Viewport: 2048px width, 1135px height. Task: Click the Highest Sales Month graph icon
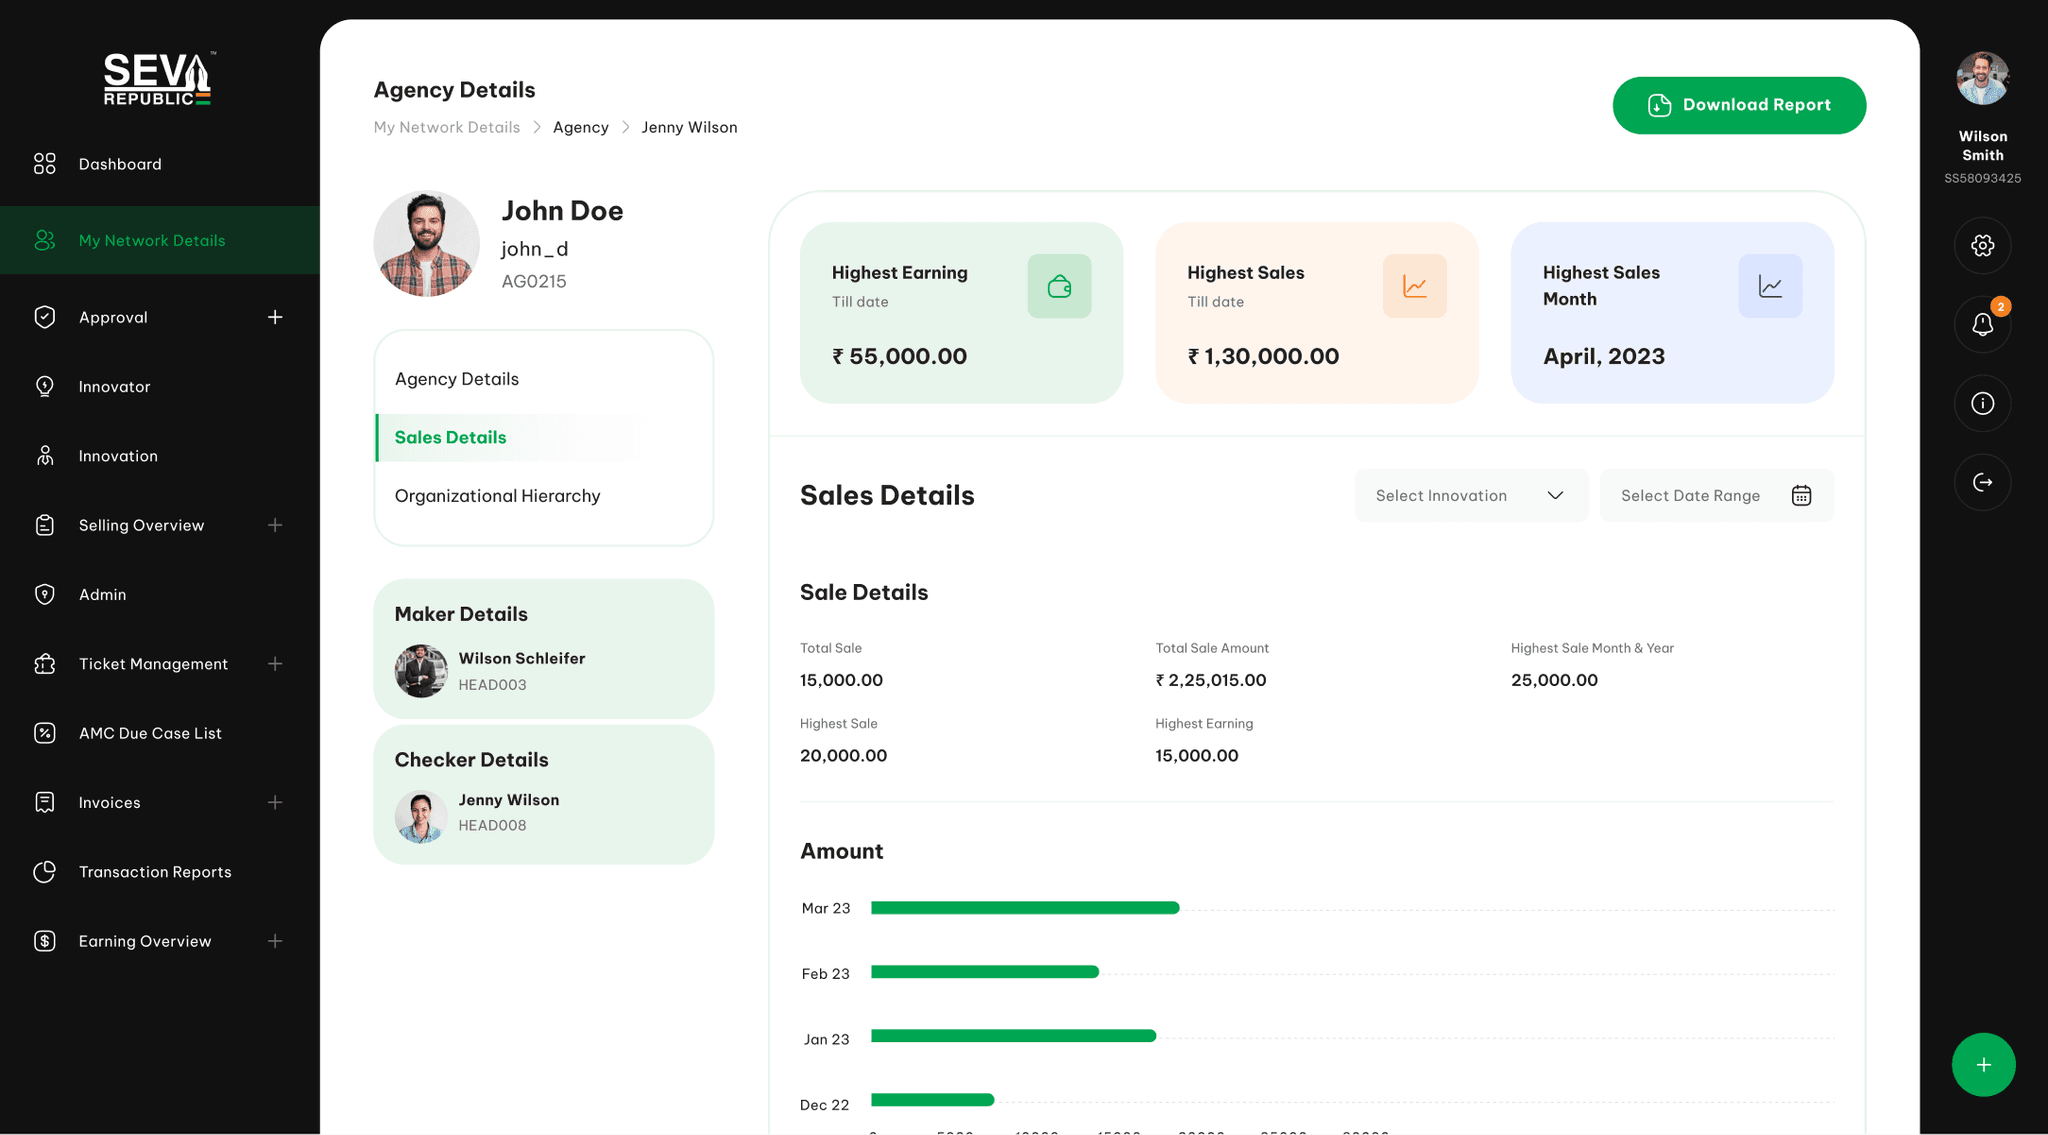(x=1770, y=286)
